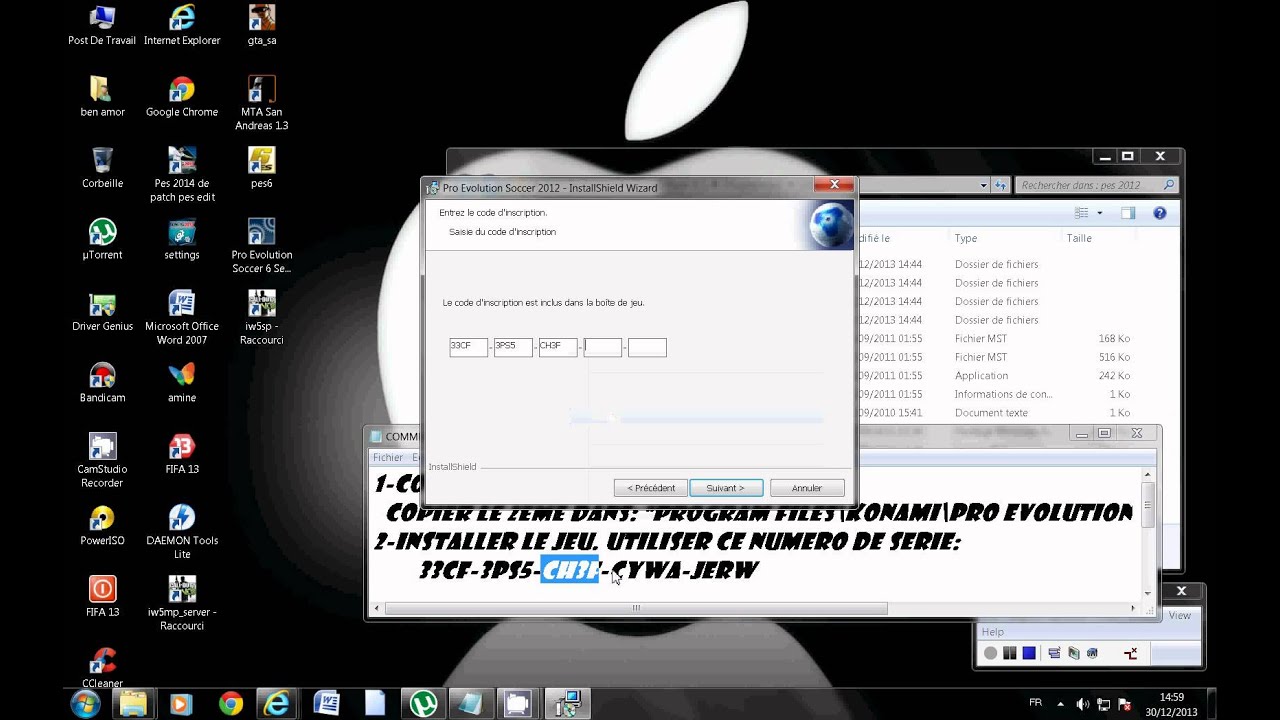Sort Explorer files by the Type column

pos(965,238)
